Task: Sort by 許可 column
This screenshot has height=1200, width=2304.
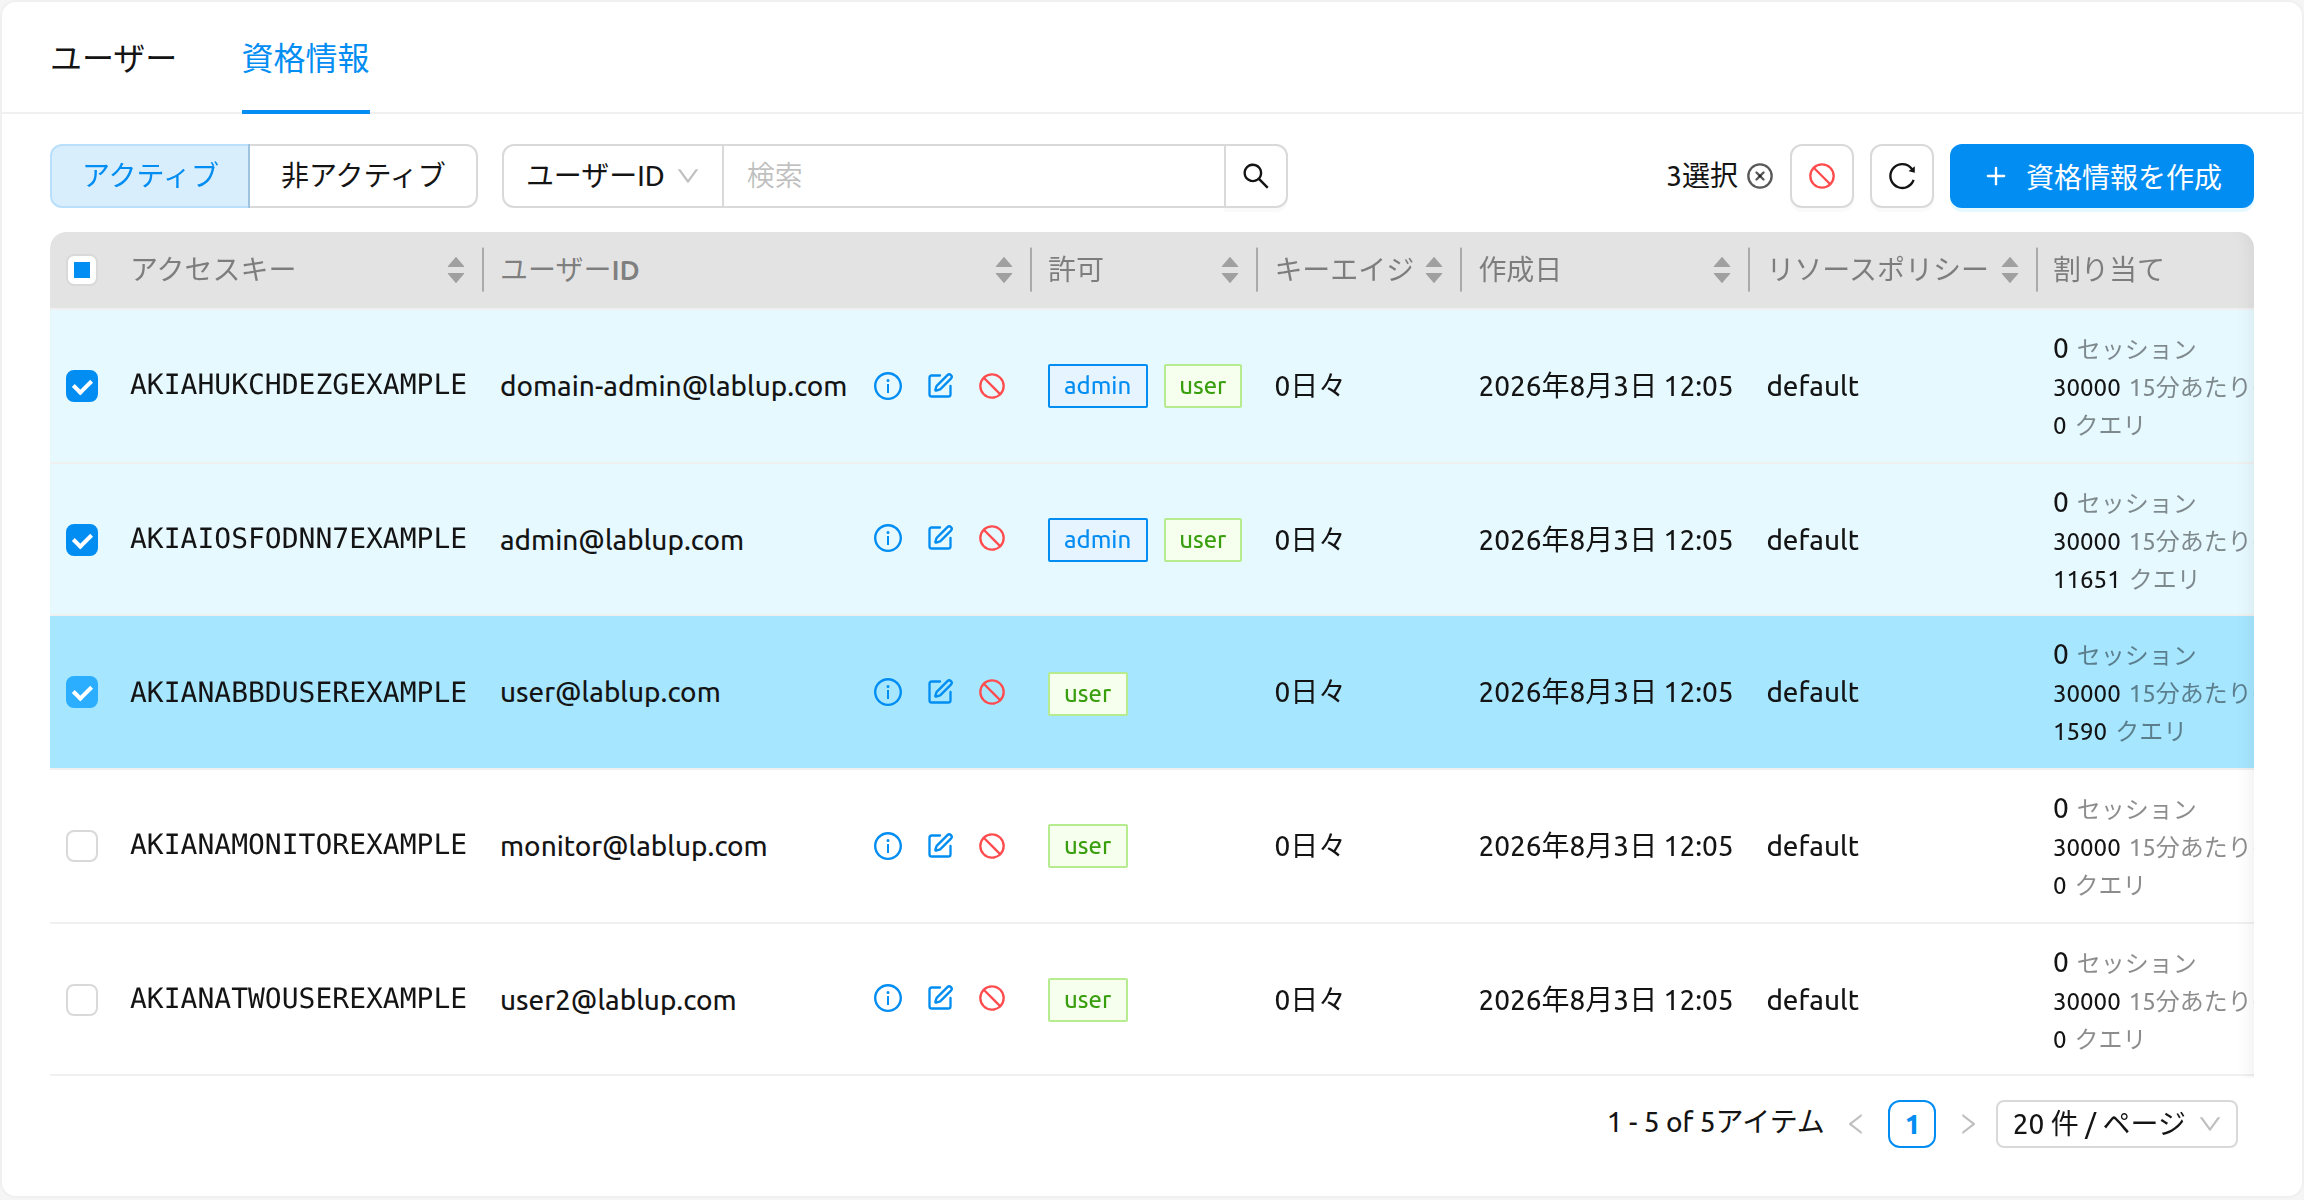Action: click(x=1230, y=270)
